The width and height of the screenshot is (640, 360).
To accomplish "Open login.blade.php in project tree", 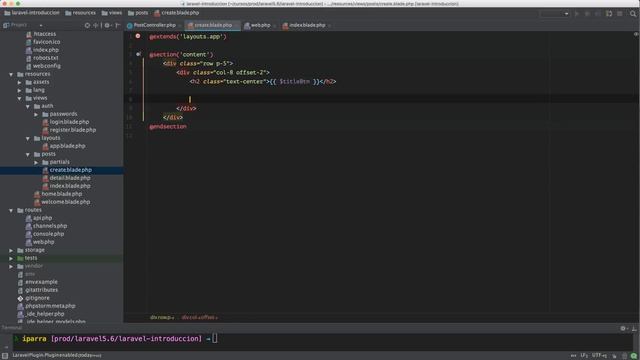I will point(65,122).
